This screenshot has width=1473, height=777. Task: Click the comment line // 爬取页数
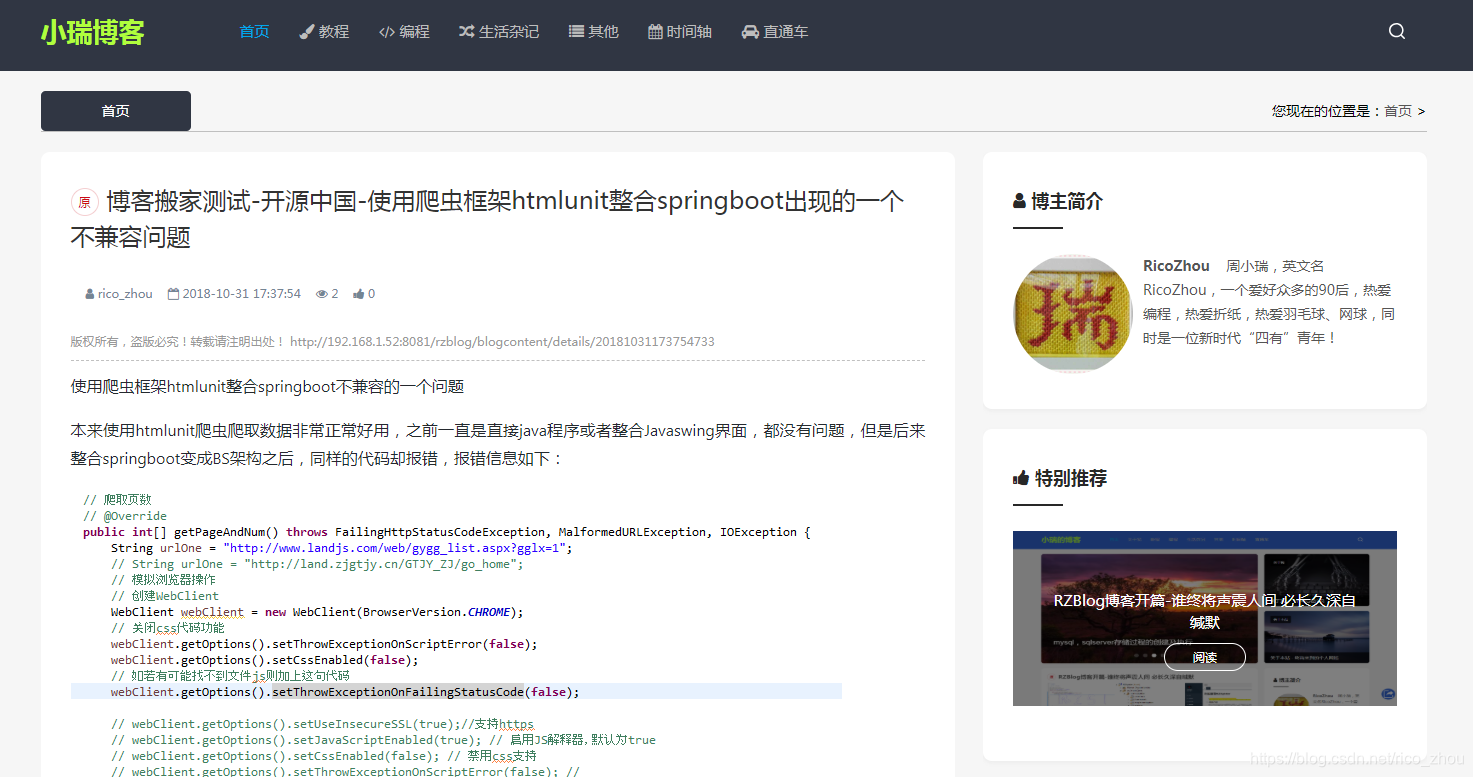(117, 500)
